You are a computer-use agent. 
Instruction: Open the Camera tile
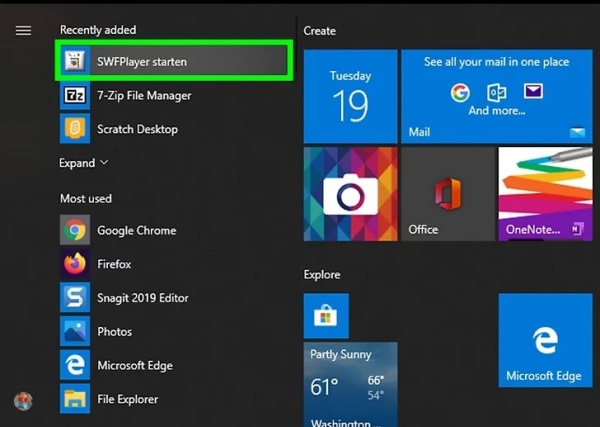[x=348, y=194]
